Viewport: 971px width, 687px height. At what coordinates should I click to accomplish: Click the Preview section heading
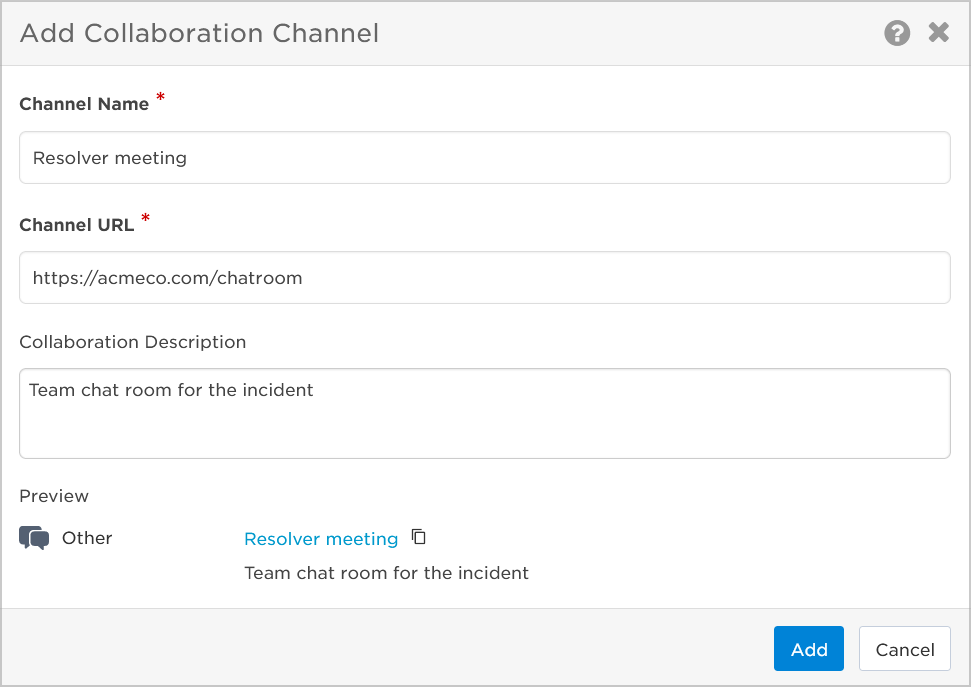pyautogui.click(x=54, y=496)
